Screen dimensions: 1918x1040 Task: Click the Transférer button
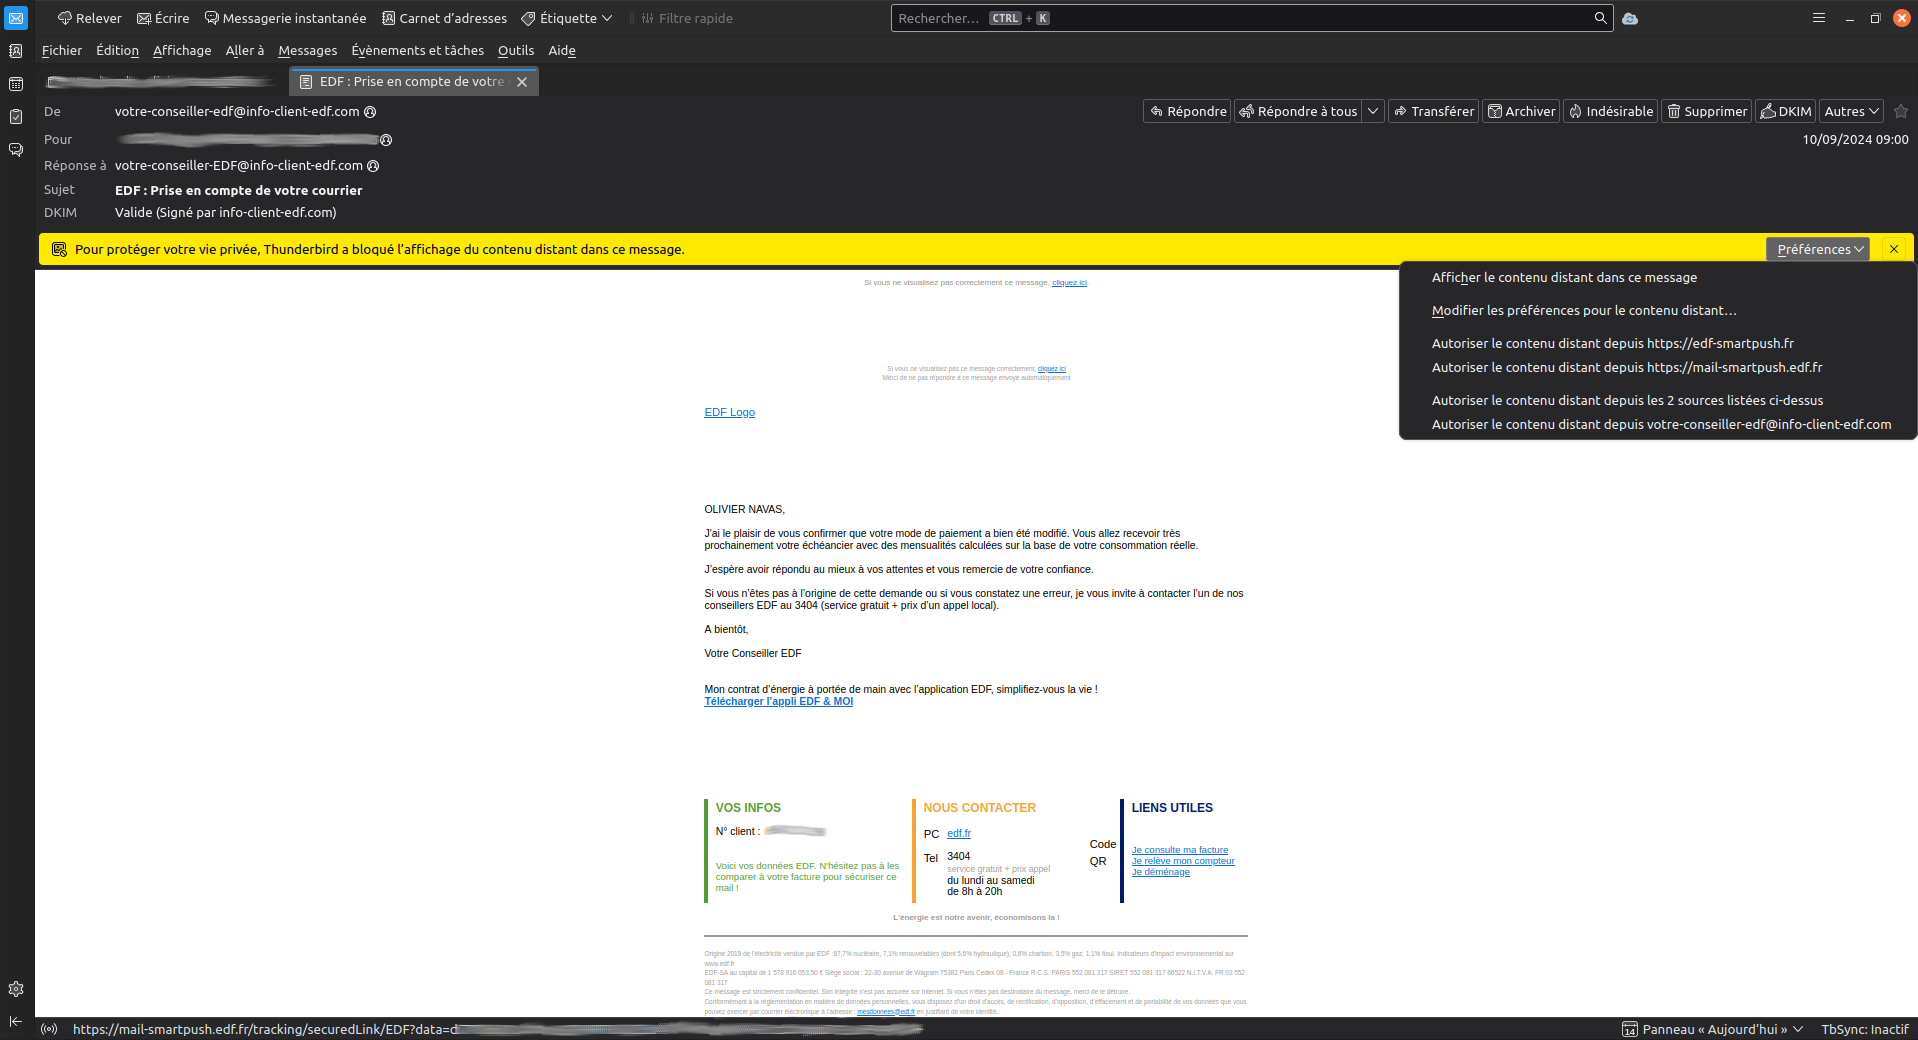1433,111
